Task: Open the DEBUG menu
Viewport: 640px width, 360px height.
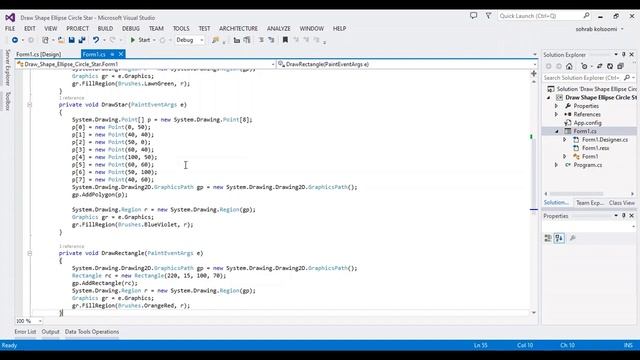Action: (131, 29)
